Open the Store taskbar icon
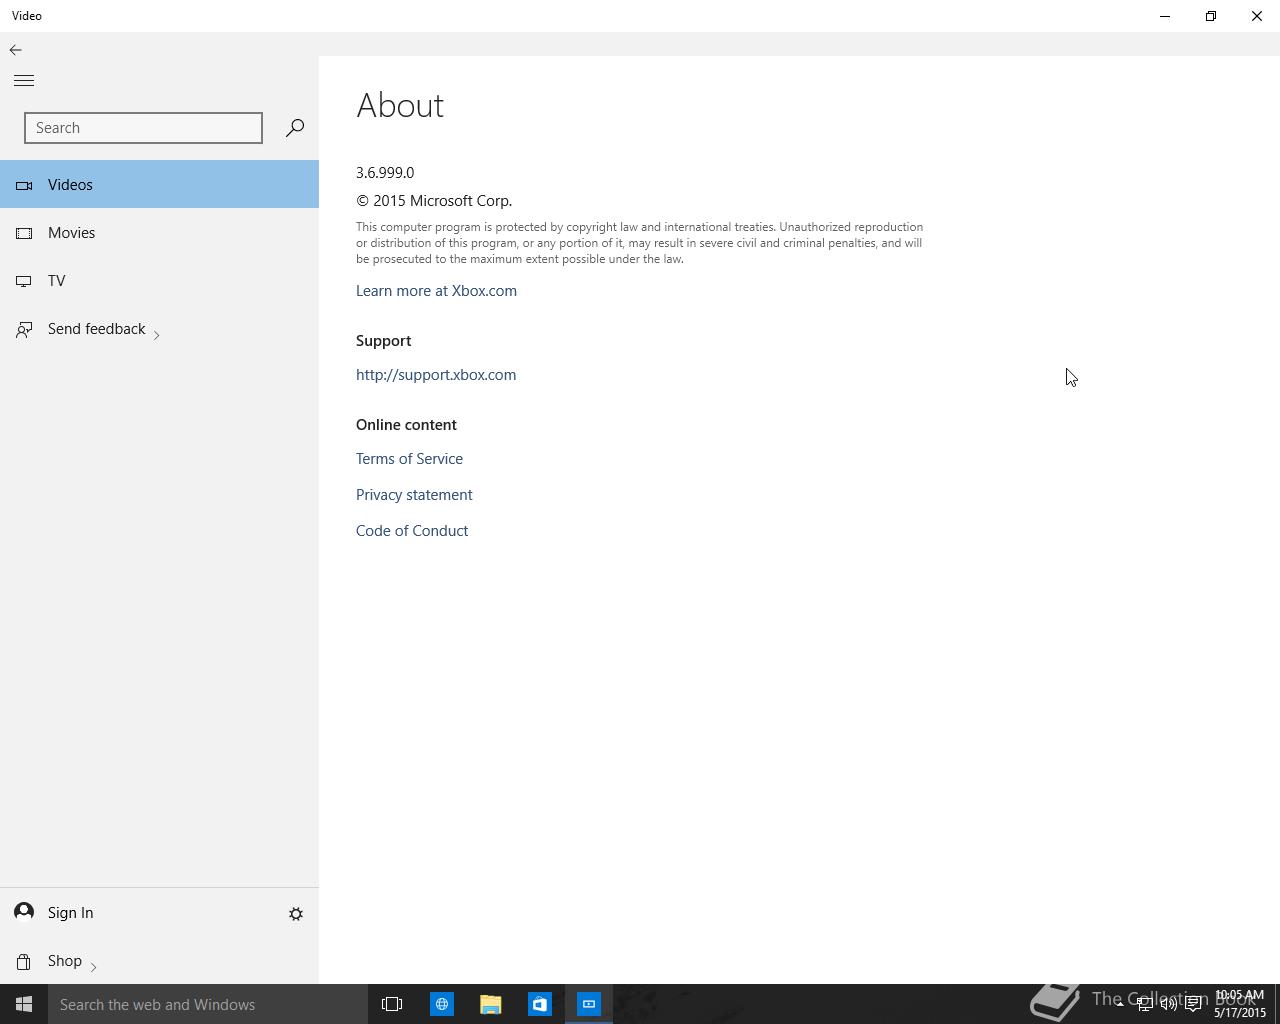This screenshot has width=1280, height=1024. 539,1004
